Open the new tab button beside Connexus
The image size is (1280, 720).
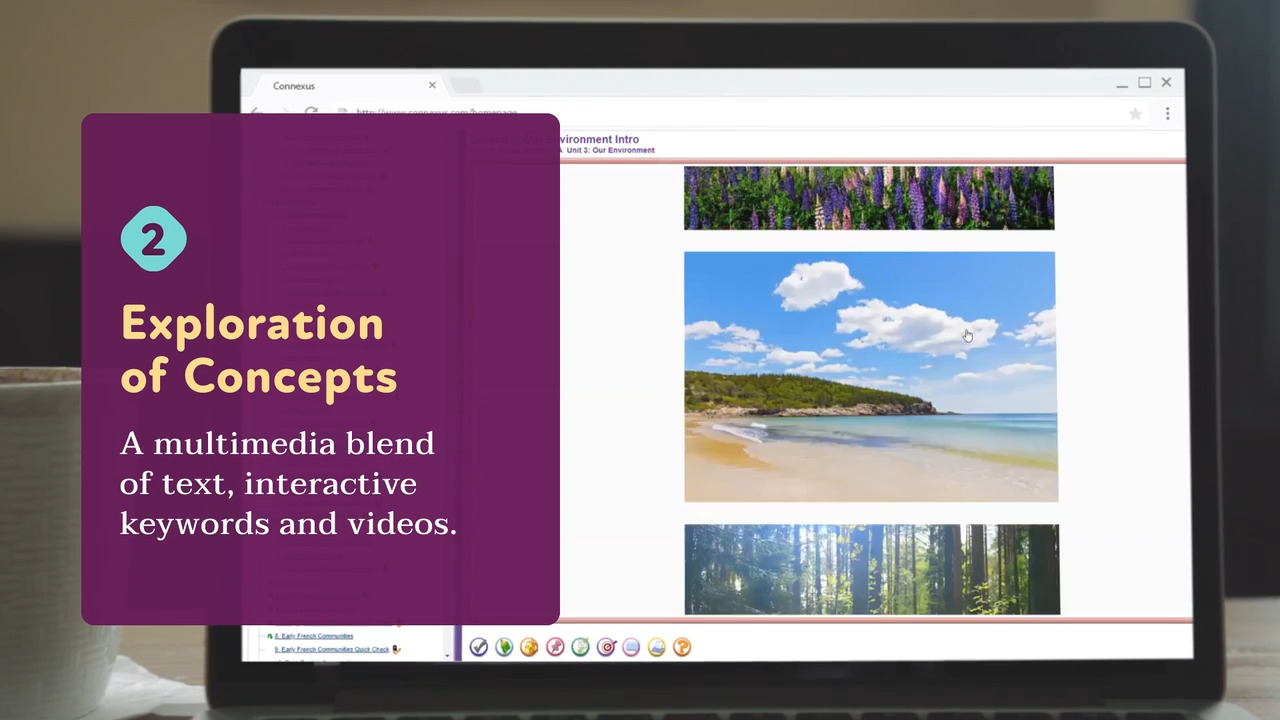pyautogui.click(x=466, y=85)
